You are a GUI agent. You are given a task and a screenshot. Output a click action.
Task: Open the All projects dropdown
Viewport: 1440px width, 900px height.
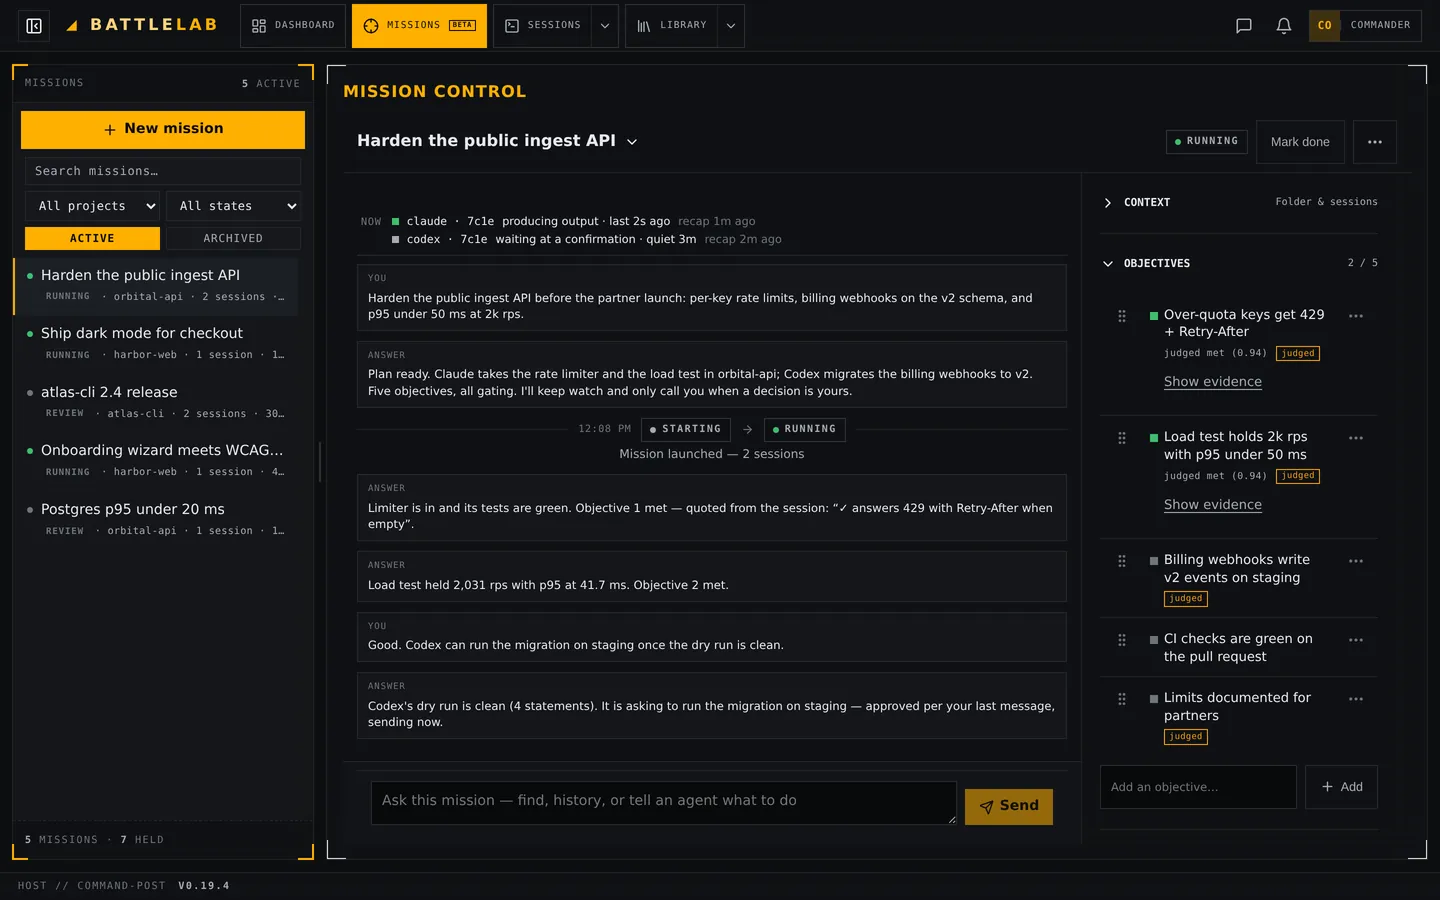pos(92,206)
